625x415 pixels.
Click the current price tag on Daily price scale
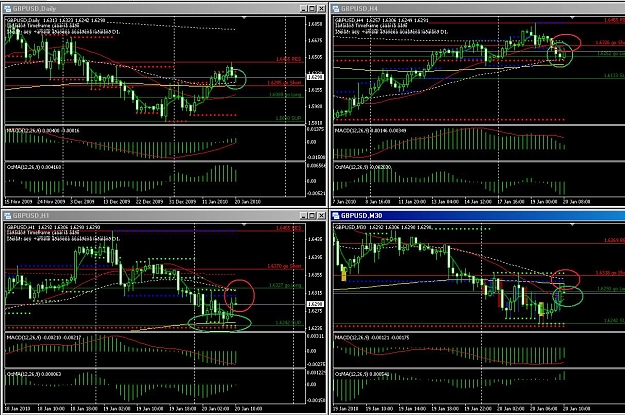tap(315, 77)
